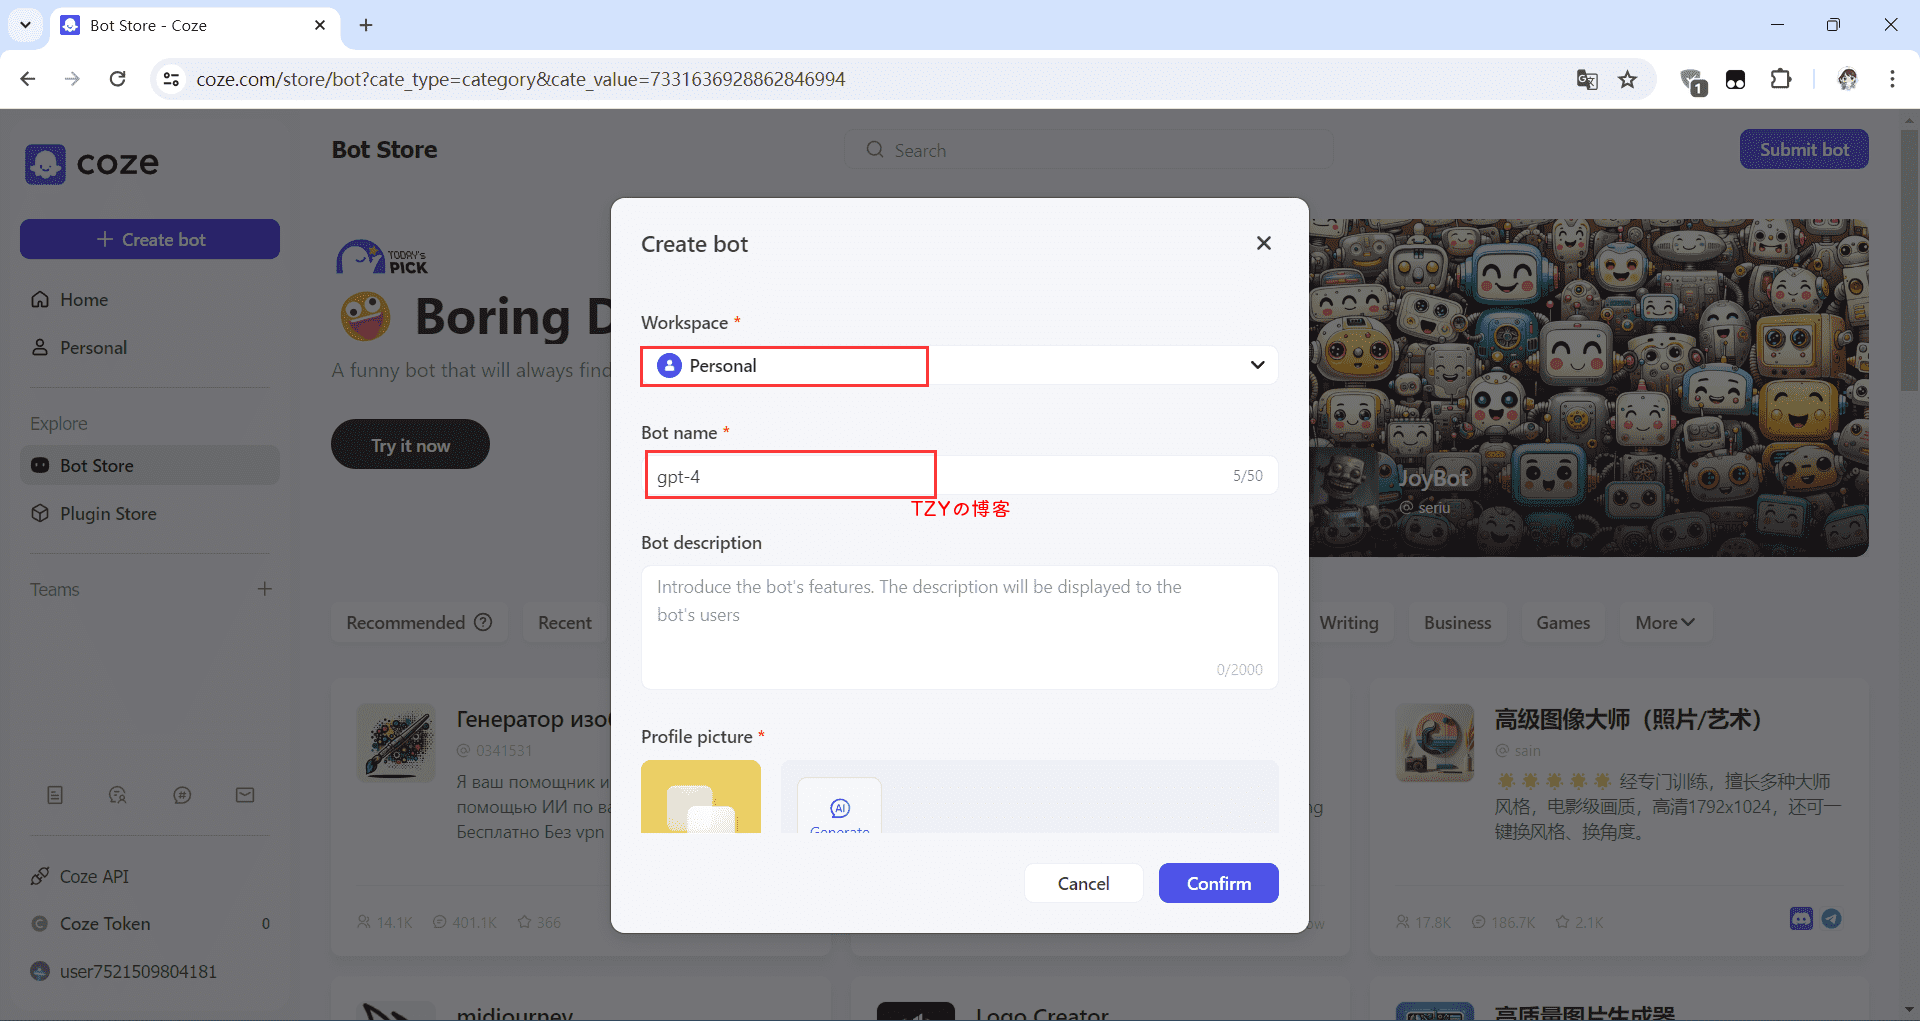Image resolution: width=1920 pixels, height=1021 pixels.
Task: Open the Chrome profile avatar
Action: (x=1847, y=79)
